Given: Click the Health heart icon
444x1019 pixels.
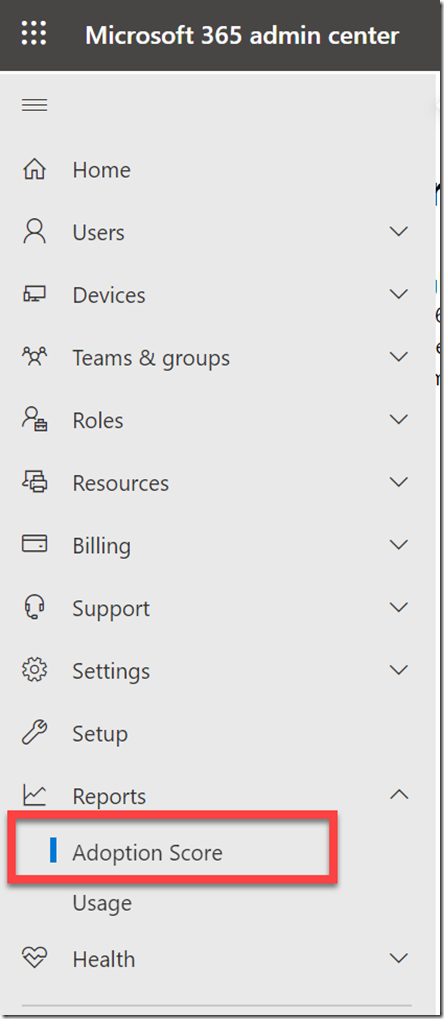Looking at the screenshot, I should [x=34, y=958].
